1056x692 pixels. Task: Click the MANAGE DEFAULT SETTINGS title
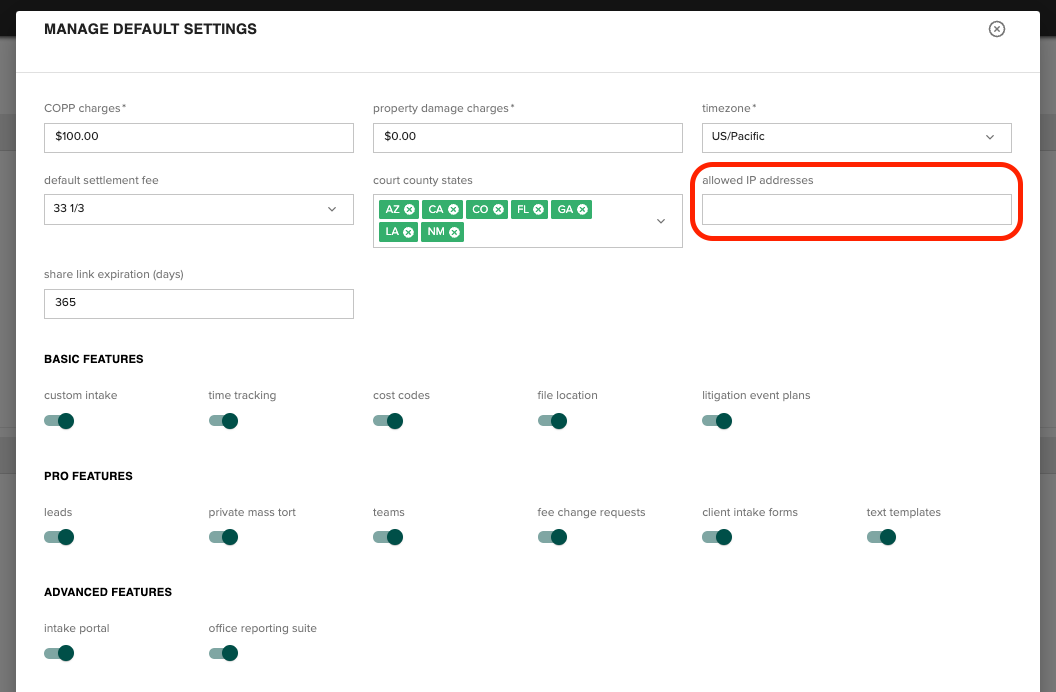(x=150, y=29)
